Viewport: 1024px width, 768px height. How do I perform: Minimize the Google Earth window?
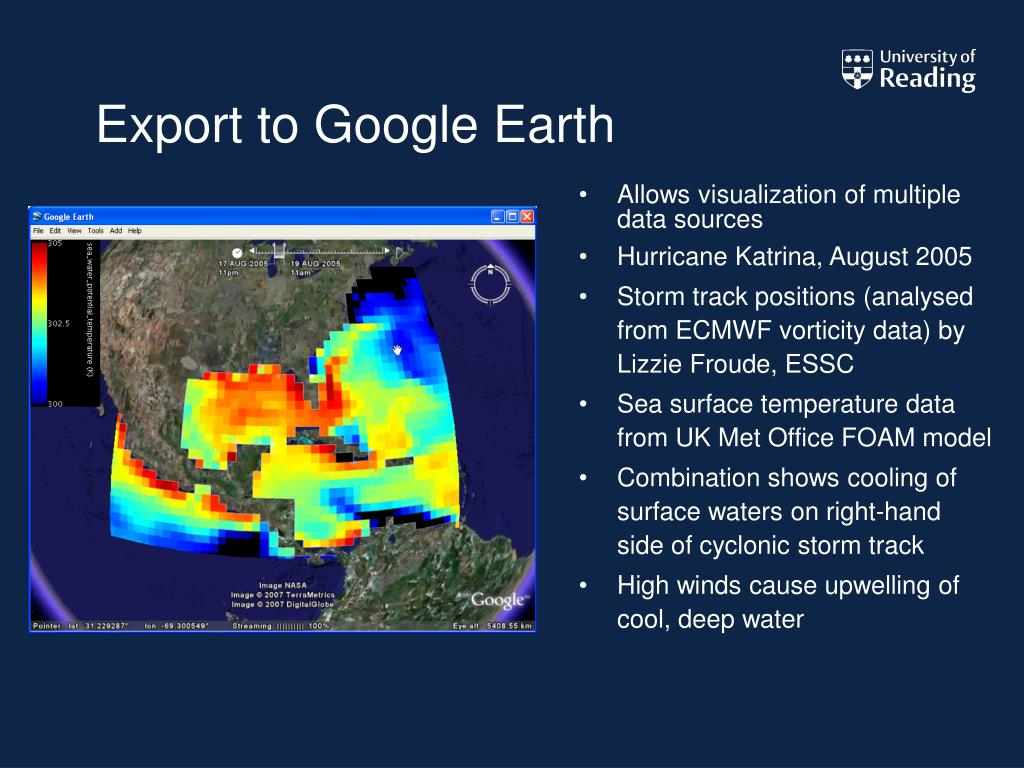[498, 216]
